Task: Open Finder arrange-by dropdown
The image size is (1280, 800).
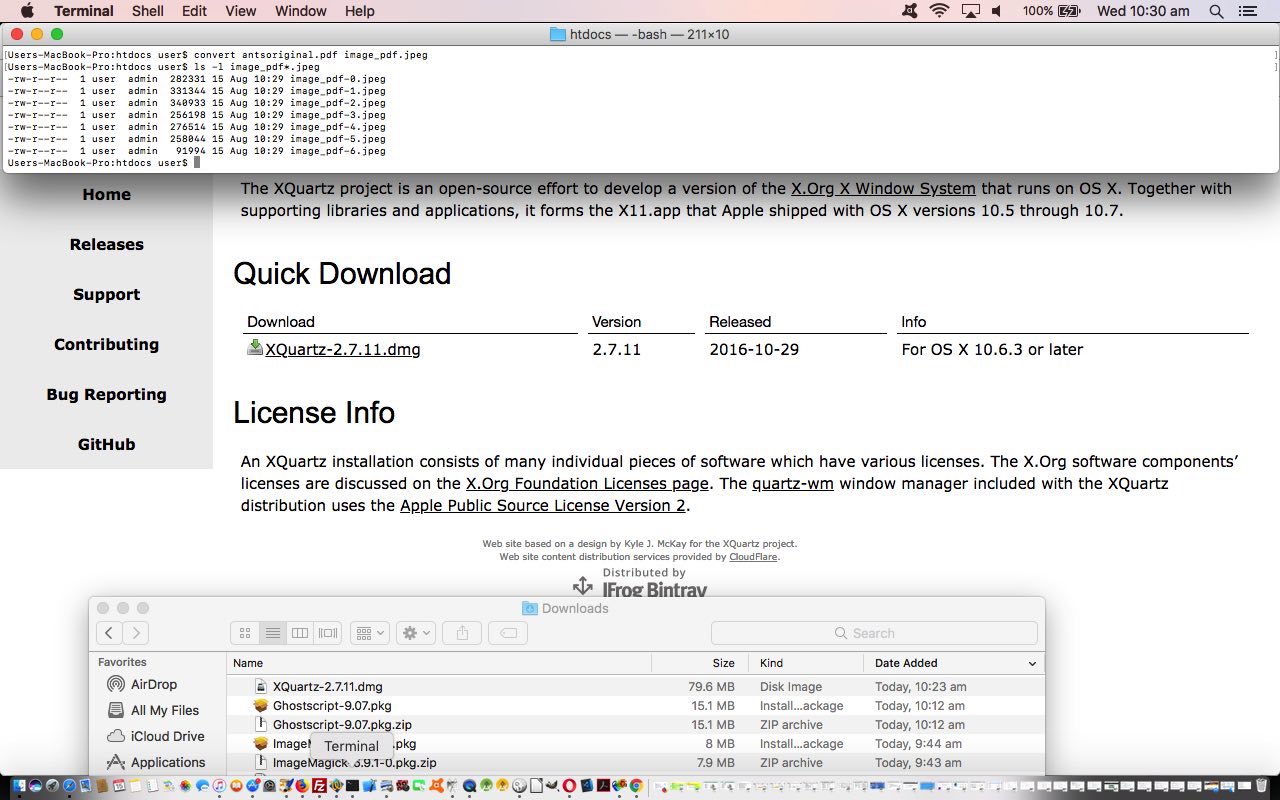Action: (369, 633)
